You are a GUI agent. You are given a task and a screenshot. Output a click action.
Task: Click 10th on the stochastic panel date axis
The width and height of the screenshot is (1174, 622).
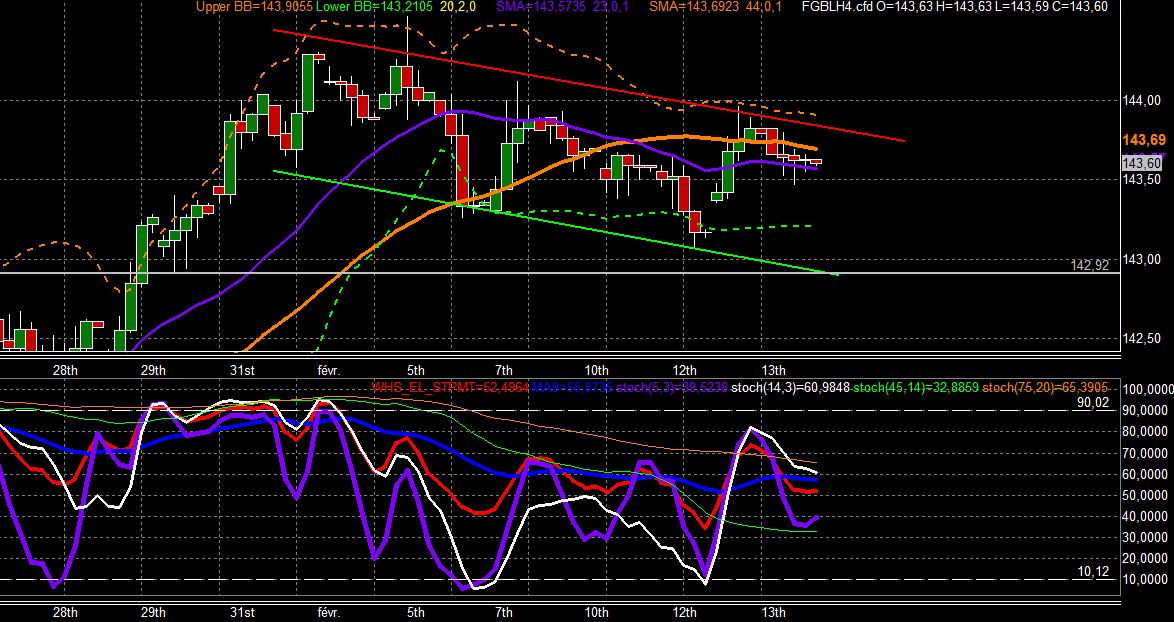[x=596, y=612]
